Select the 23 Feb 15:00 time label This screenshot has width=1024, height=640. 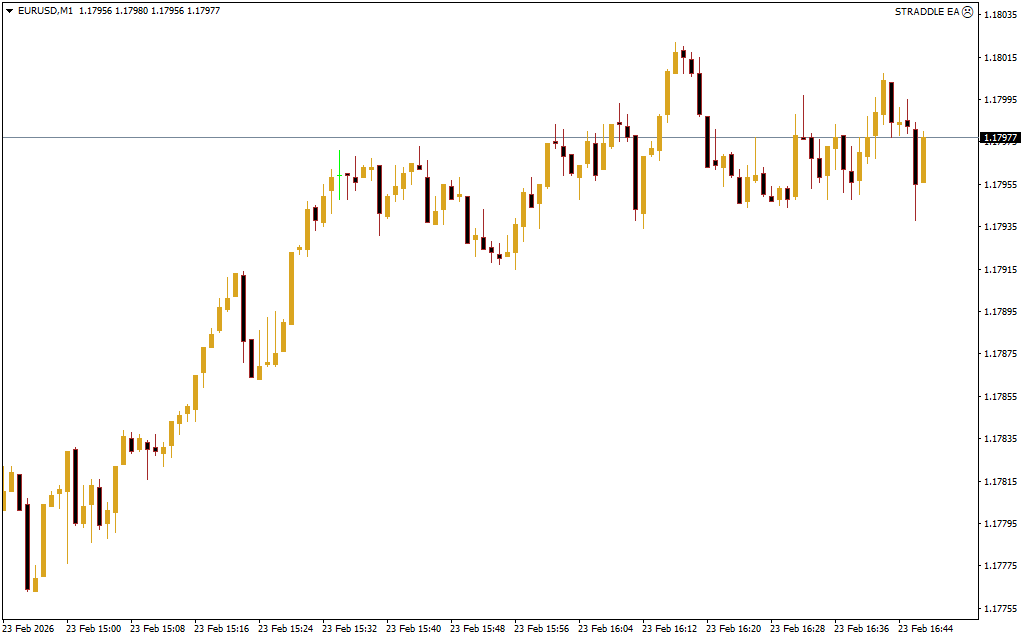point(93,629)
